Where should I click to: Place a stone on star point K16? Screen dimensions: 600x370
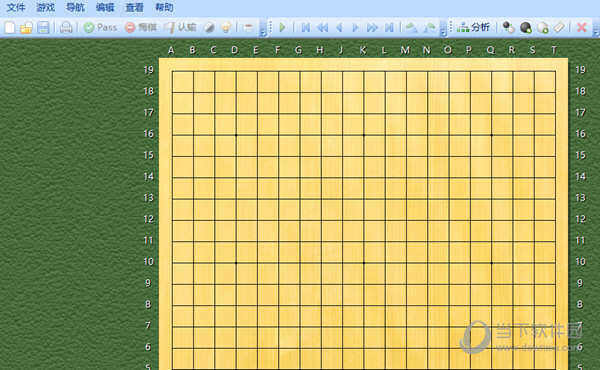click(x=364, y=135)
